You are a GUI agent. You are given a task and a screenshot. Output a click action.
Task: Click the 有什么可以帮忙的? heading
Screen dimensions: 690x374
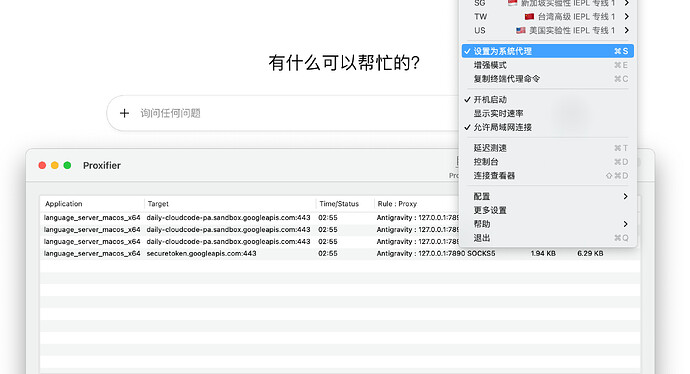point(344,63)
